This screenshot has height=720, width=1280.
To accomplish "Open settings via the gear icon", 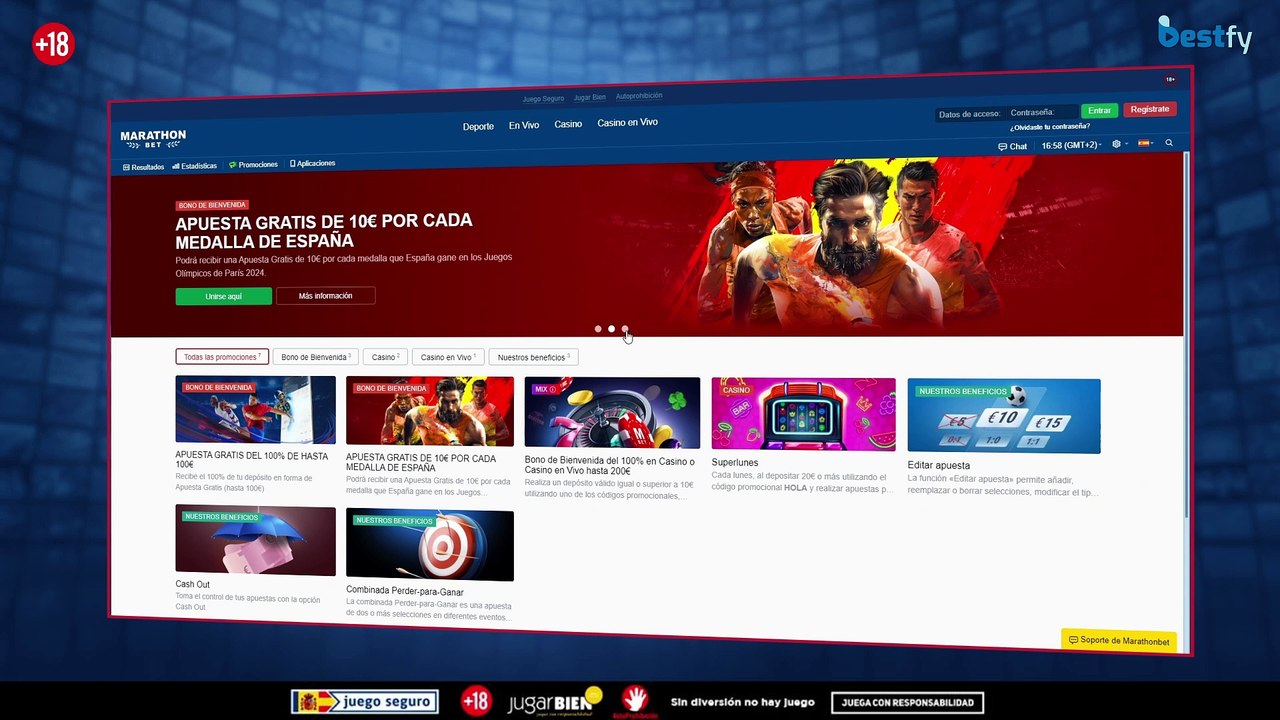I will pyautogui.click(x=1117, y=144).
